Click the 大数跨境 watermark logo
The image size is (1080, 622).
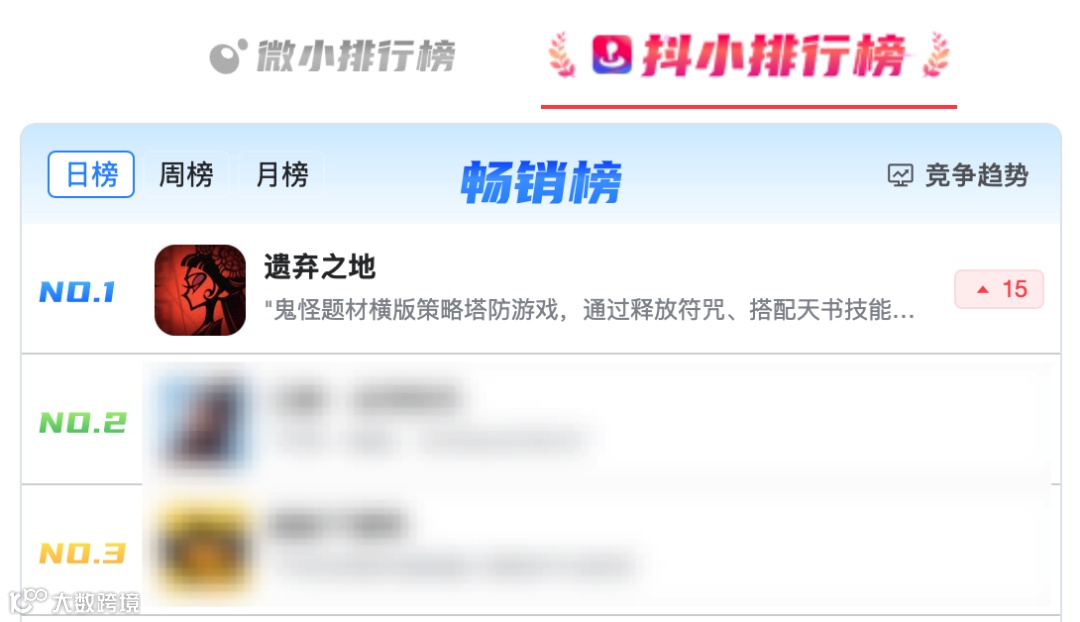(74, 602)
